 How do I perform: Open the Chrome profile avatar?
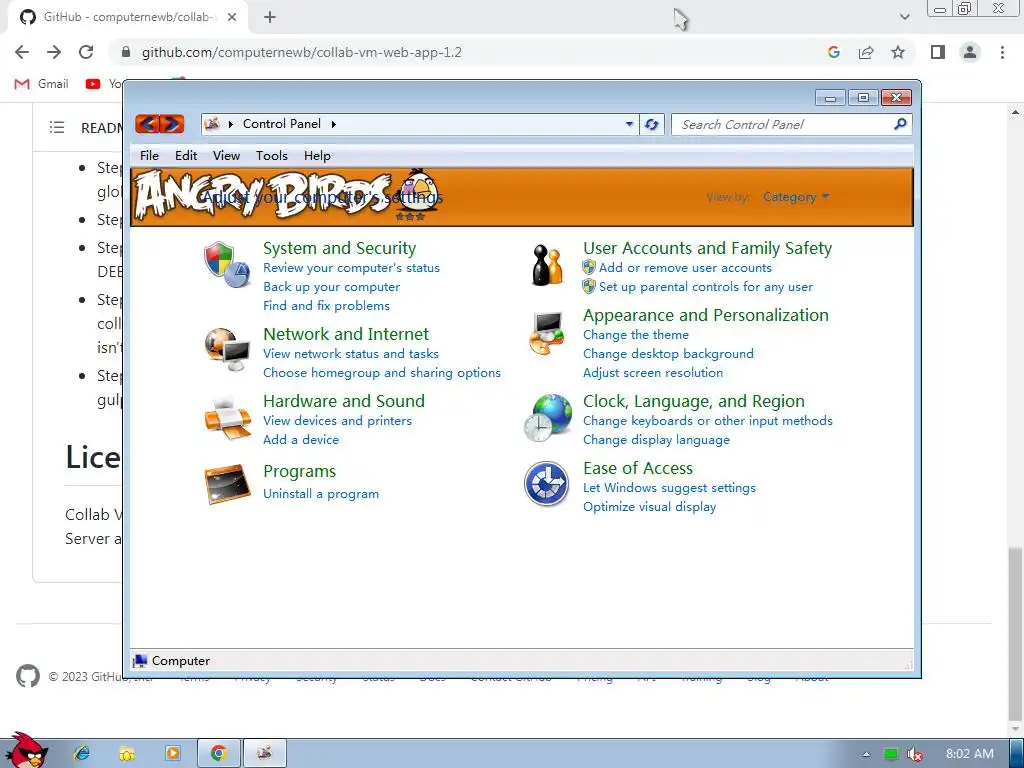(970, 52)
